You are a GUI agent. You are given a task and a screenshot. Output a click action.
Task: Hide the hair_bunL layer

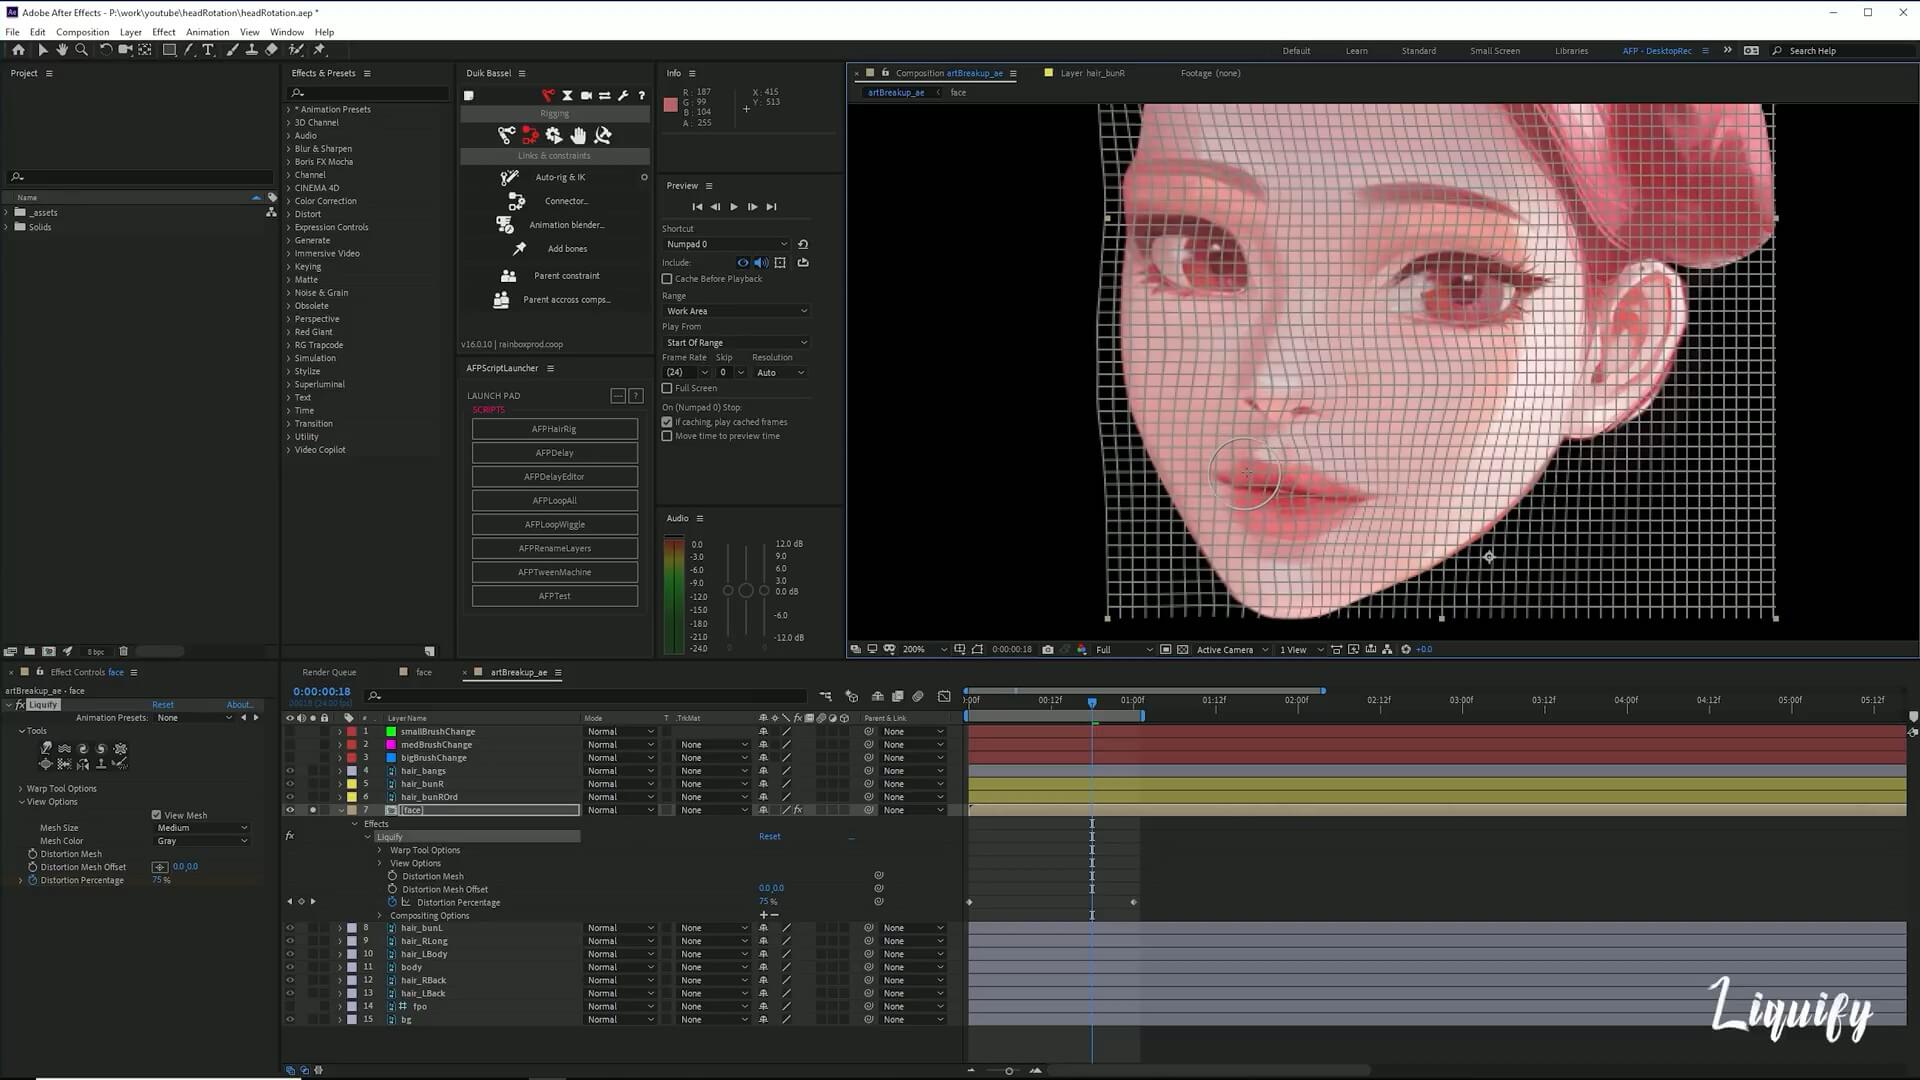point(290,928)
